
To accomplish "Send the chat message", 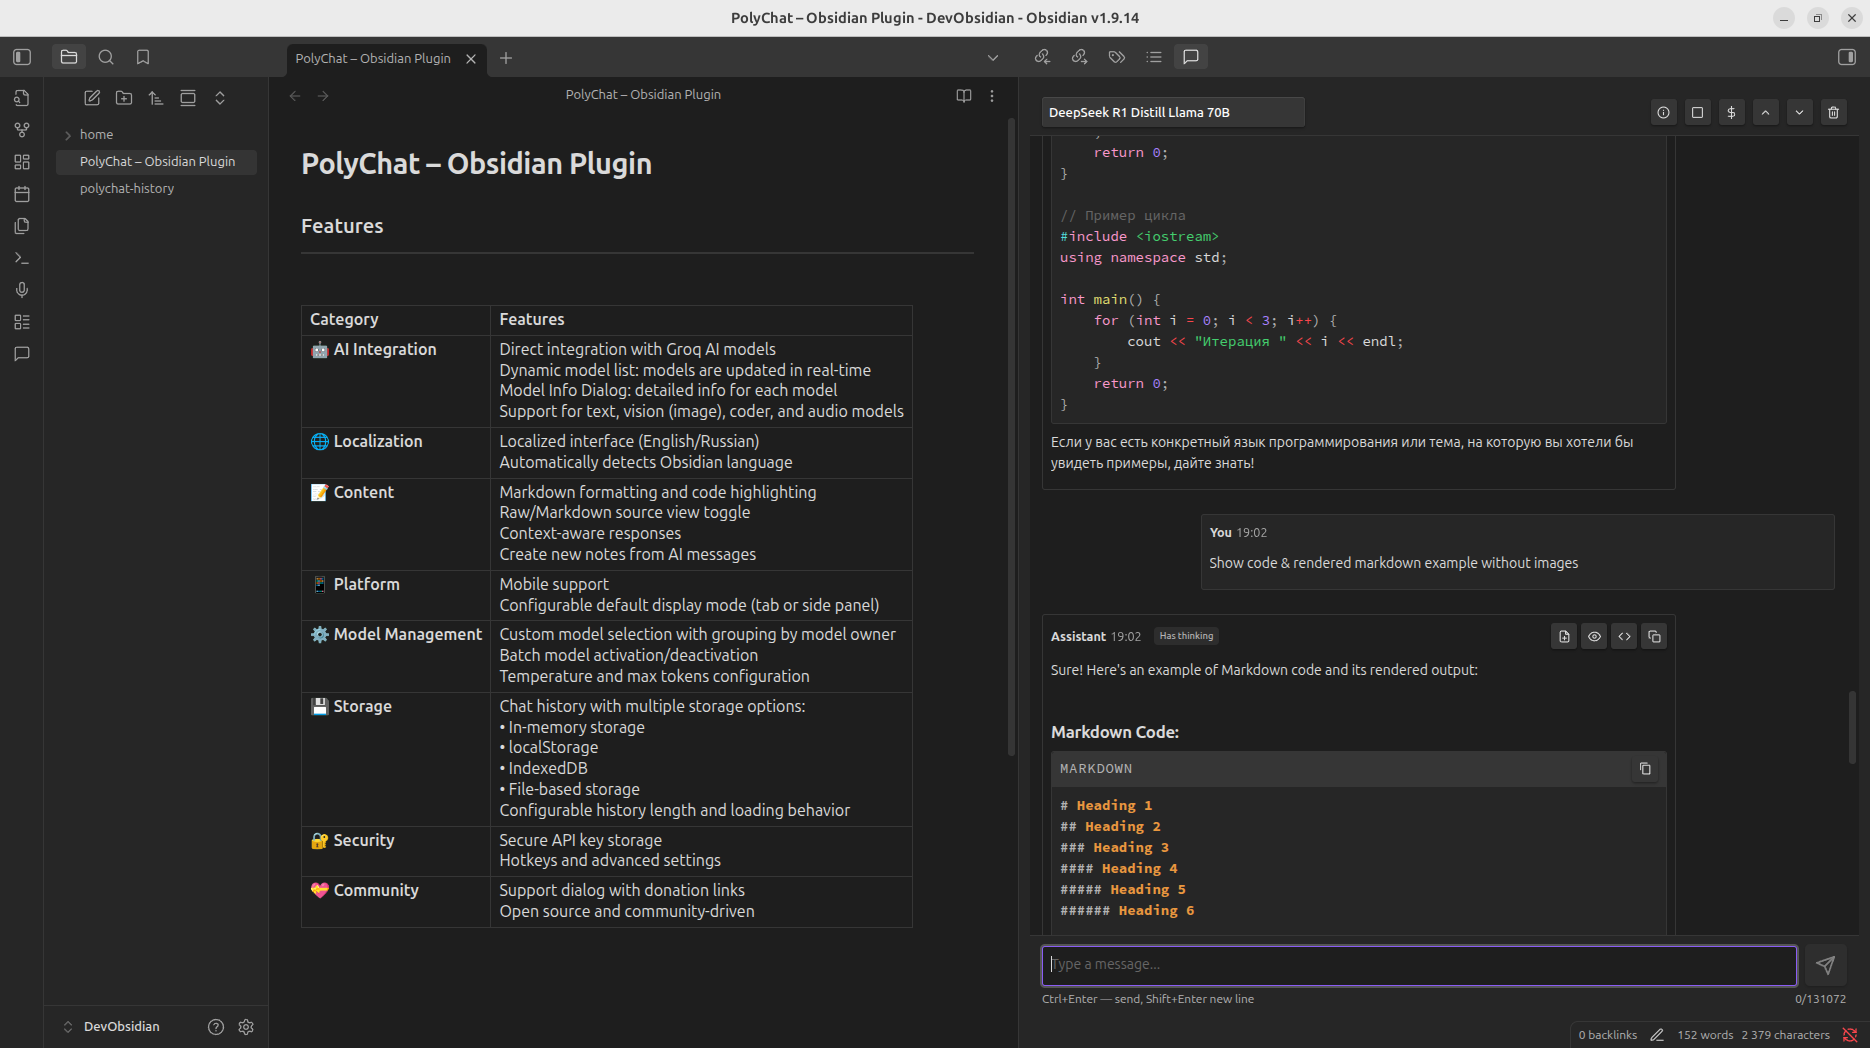I will pos(1825,965).
